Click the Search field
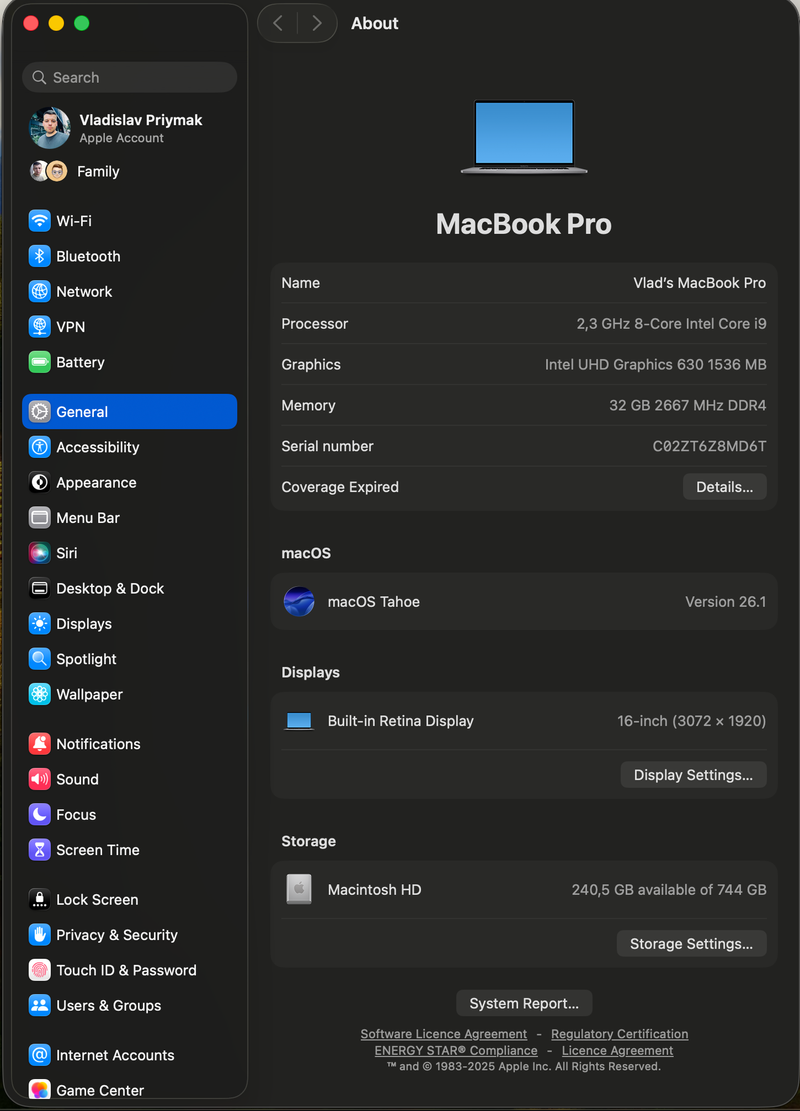Viewport: 800px width, 1111px height. click(130, 77)
